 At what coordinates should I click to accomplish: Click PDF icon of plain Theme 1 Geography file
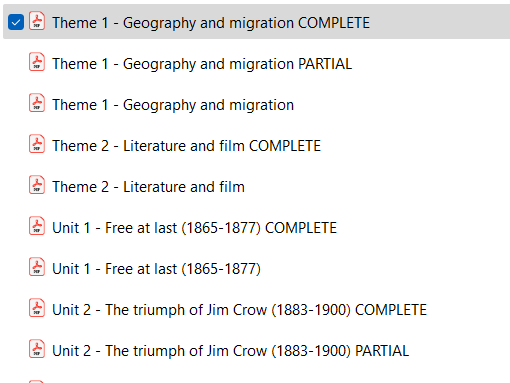pos(37,103)
